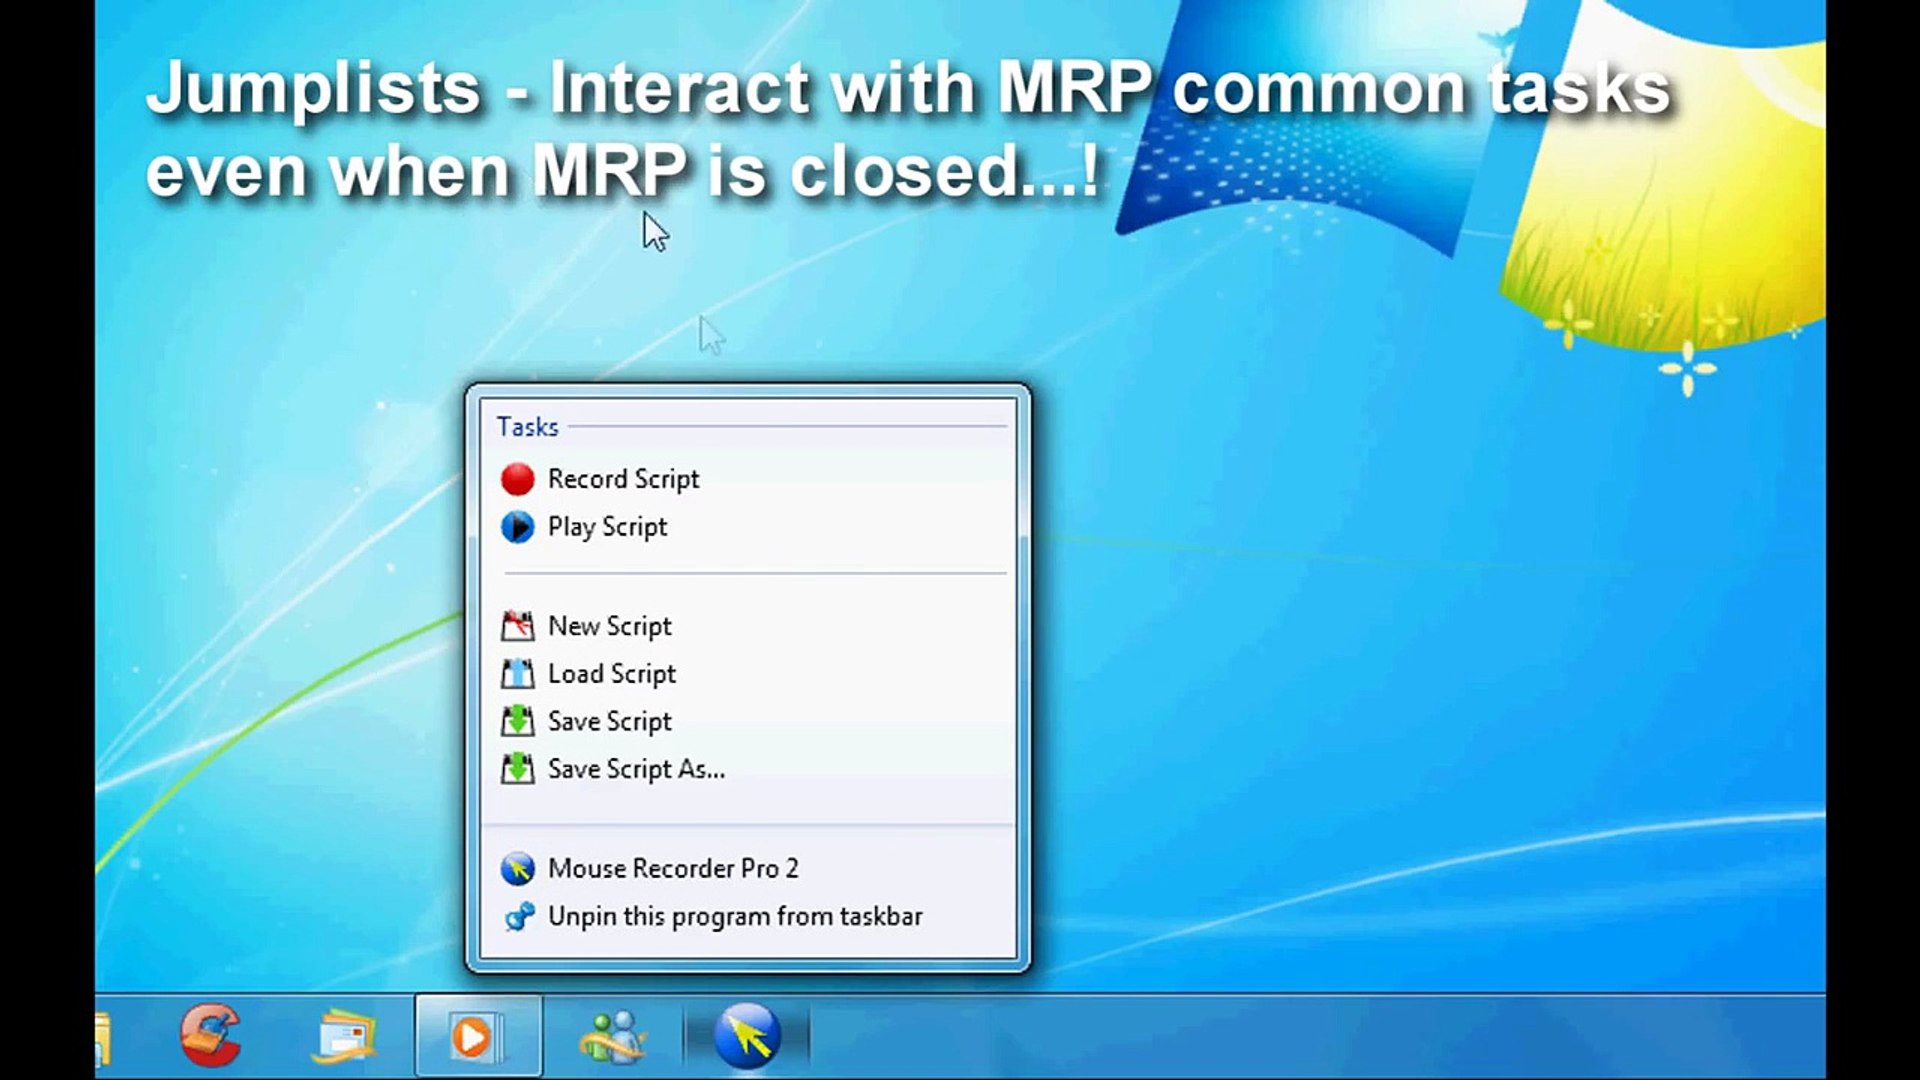Click the unpin pushpin icon
The width and height of the screenshot is (1920, 1080).
[x=519, y=916]
